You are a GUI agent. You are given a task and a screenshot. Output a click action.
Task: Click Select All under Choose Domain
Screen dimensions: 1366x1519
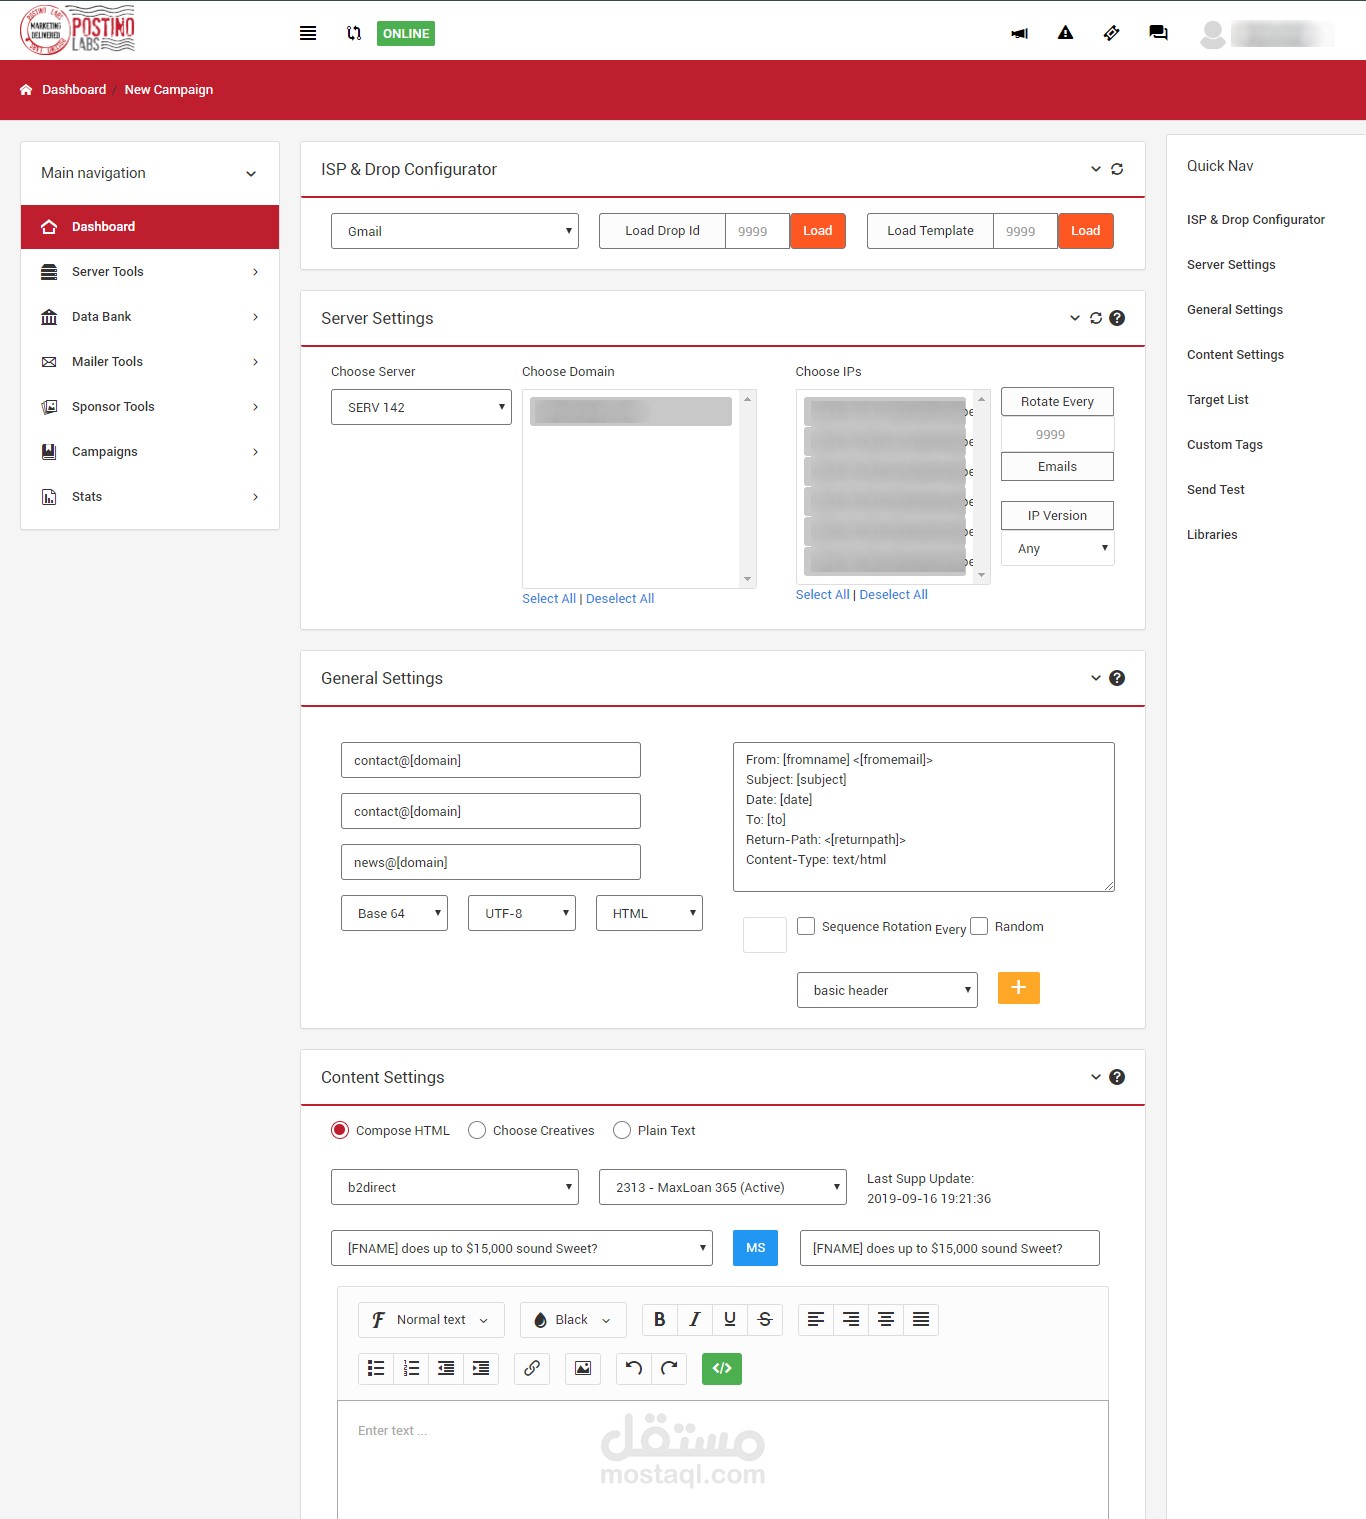[549, 598]
